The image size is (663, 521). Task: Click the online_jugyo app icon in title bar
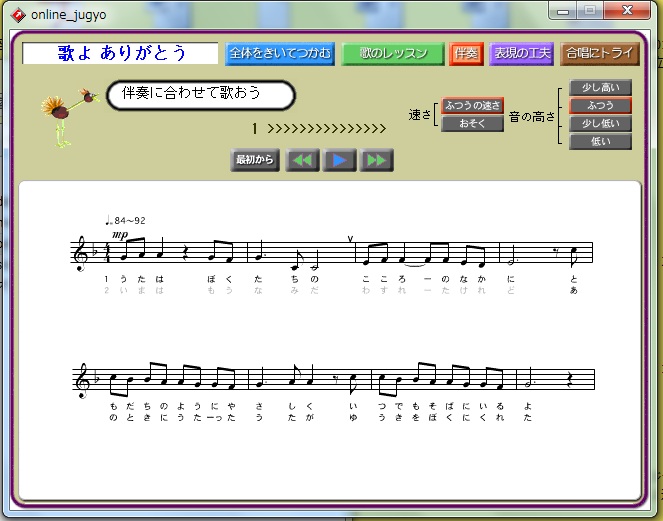click(x=18, y=15)
